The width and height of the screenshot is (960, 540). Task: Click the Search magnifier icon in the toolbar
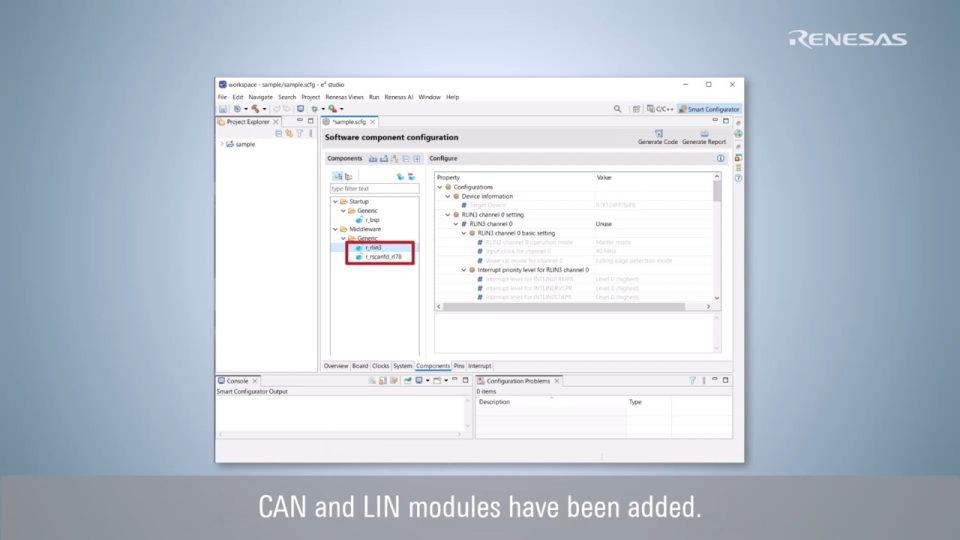click(x=617, y=109)
